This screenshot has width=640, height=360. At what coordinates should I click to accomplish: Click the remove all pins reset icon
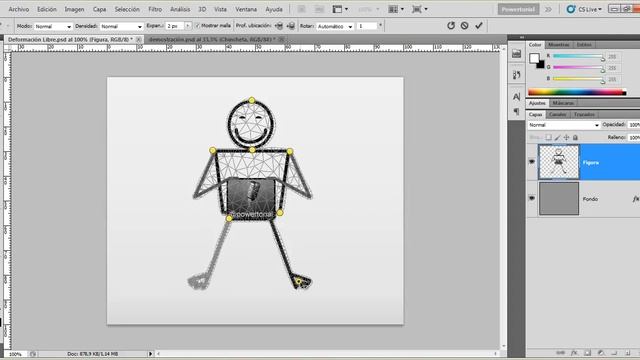[x=451, y=26]
